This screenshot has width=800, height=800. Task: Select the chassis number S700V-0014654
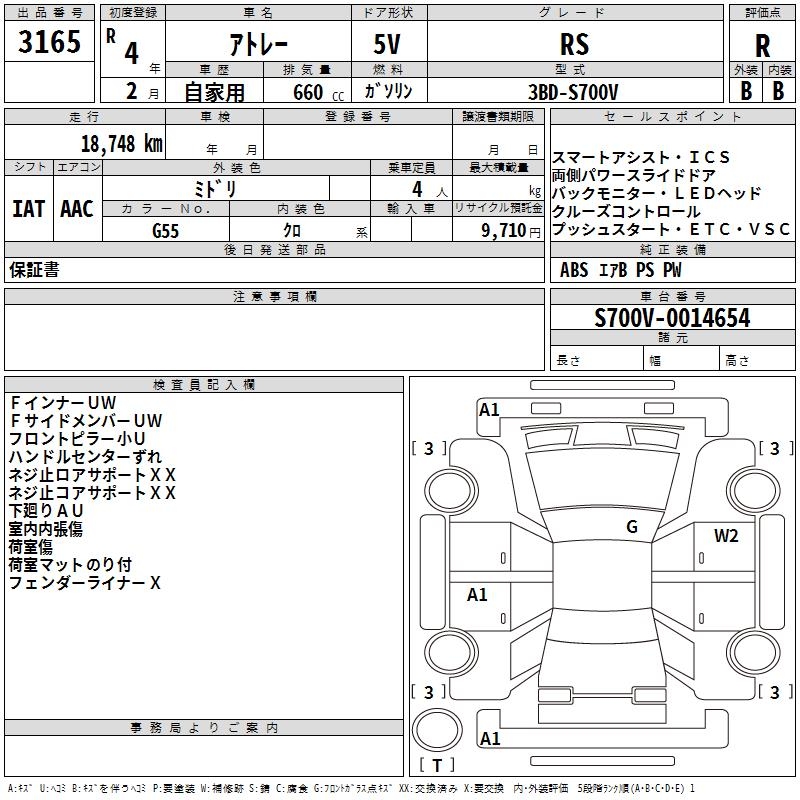[x=672, y=318]
